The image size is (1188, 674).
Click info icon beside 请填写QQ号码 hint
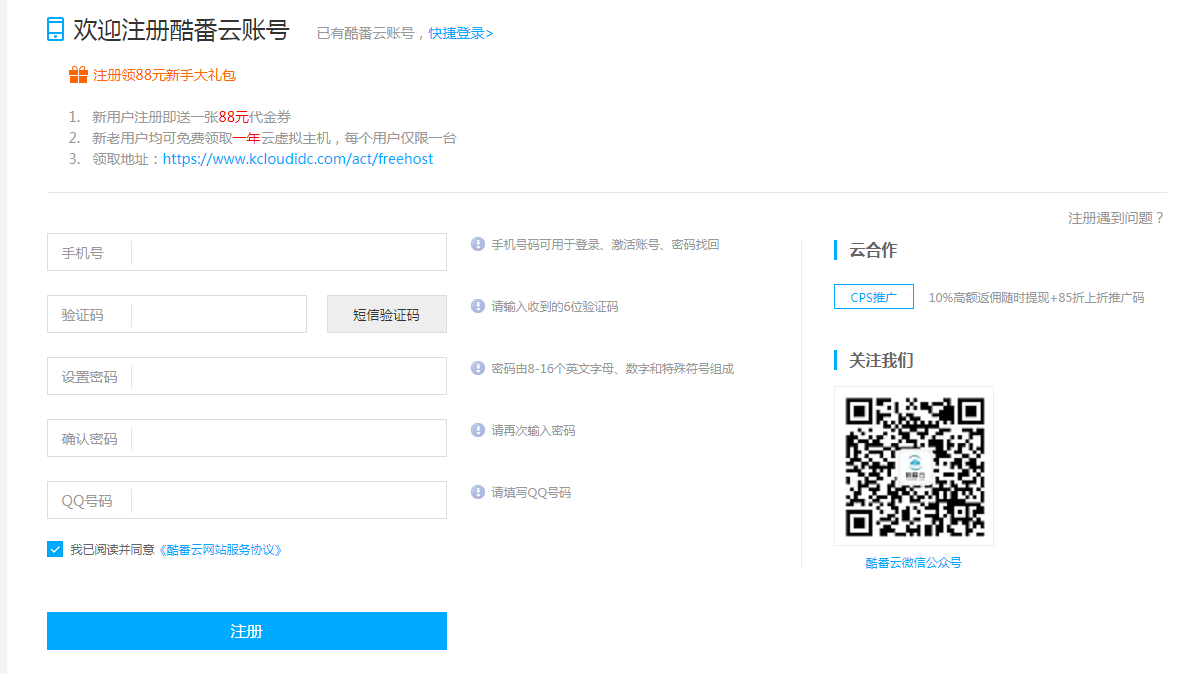[477, 492]
